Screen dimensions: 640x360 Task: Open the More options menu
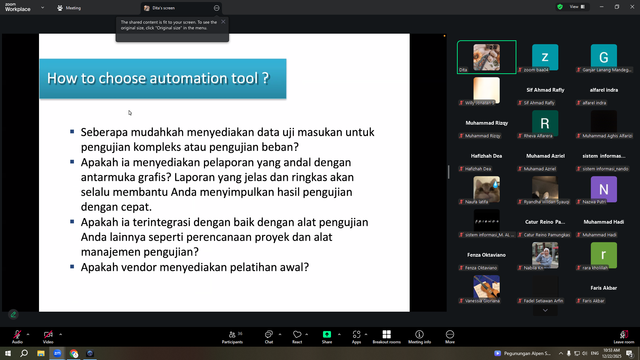(x=450, y=337)
